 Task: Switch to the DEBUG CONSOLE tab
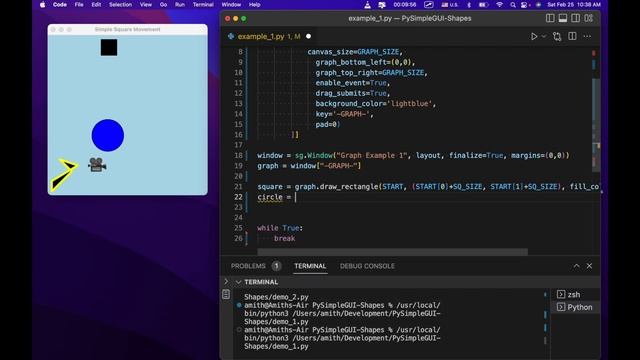click(367, 266)
